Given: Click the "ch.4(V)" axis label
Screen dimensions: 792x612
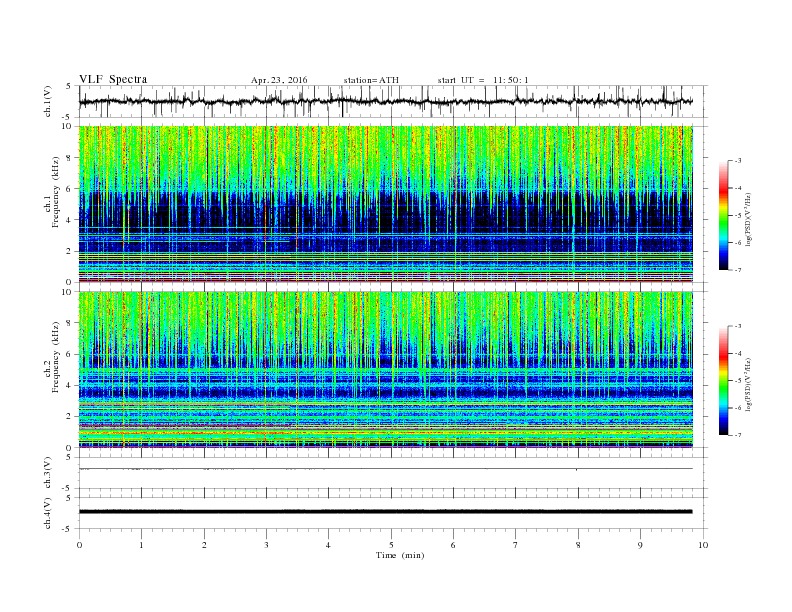Looking at the screenshot, I should point(48,513).
